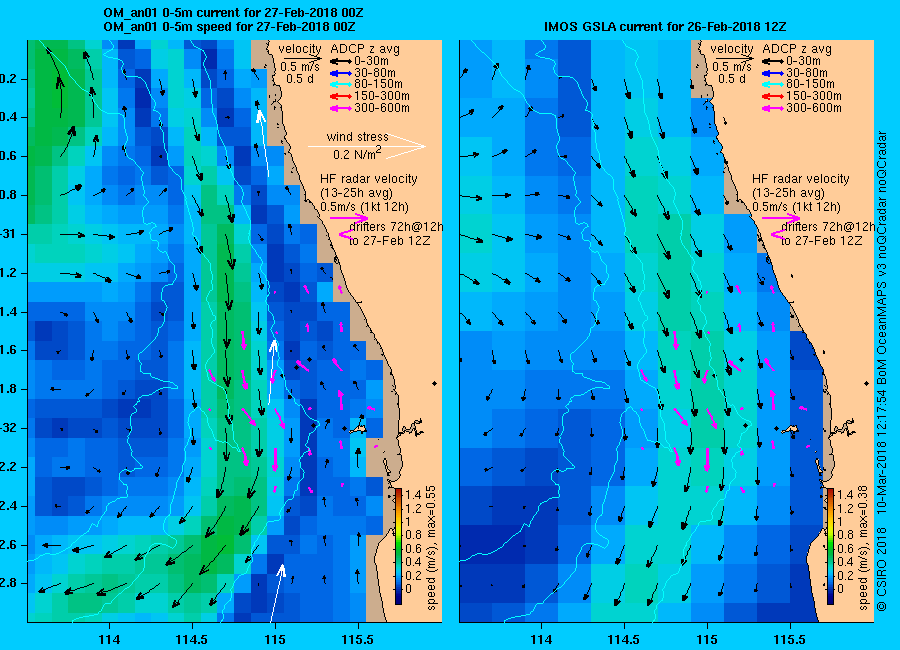Click longitude tick "114.5" under left map
The image size is (900, 650).
coord(192,639)
